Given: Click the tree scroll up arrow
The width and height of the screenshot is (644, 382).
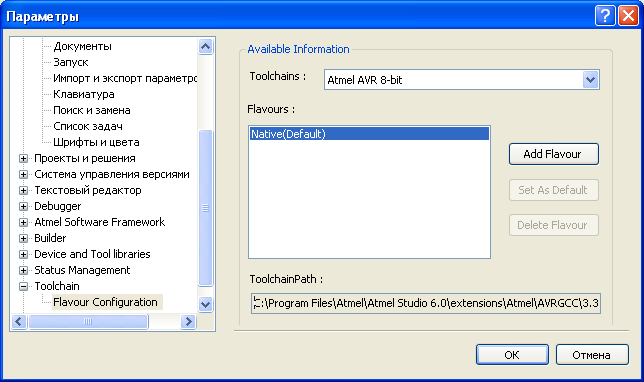Looking at the screenshot, I should coord(205,46).
